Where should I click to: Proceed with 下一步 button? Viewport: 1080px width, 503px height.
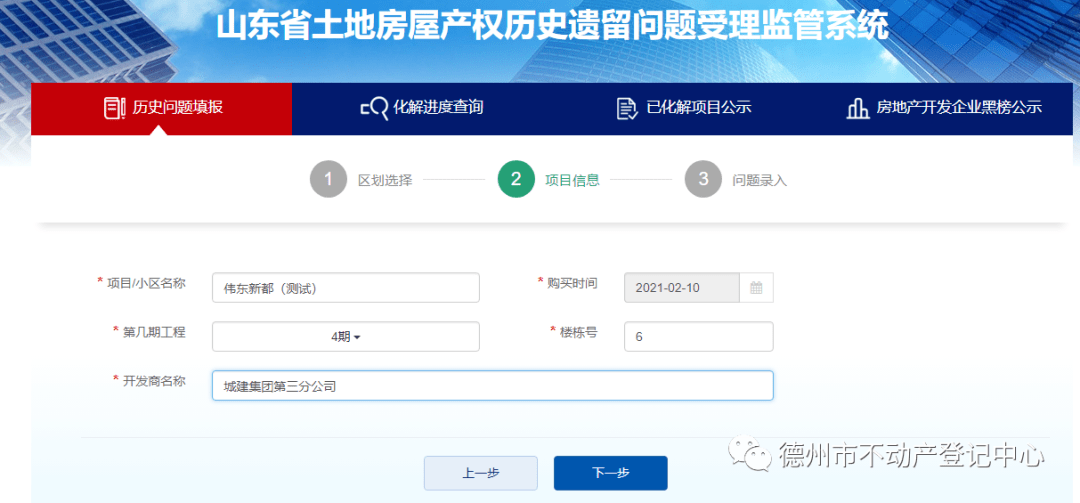point(610,473)
